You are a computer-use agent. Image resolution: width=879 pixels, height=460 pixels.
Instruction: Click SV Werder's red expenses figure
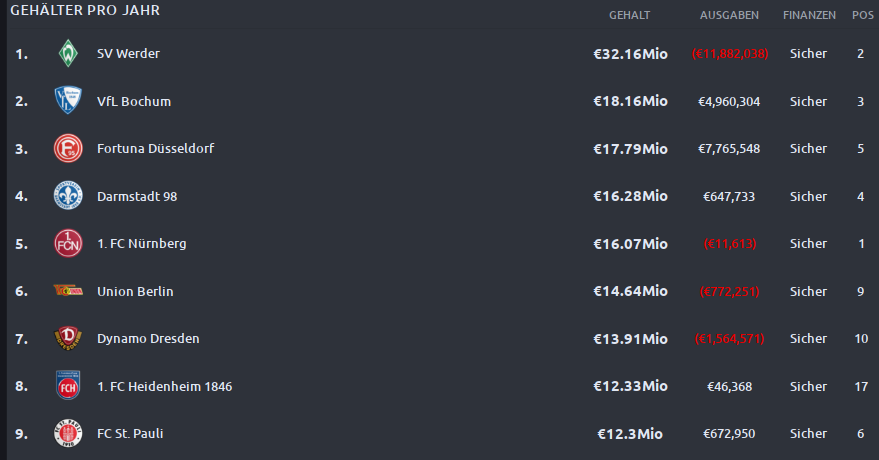click(730, 54)
